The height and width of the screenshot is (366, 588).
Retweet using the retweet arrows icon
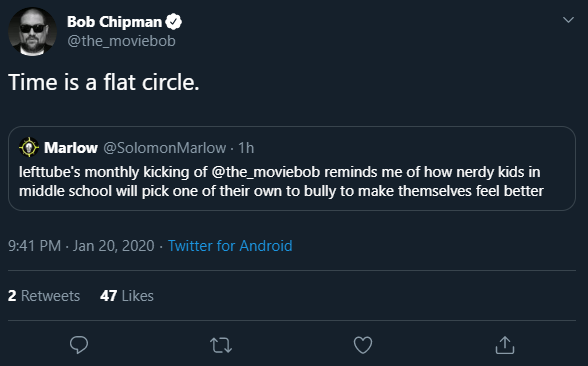221,345
